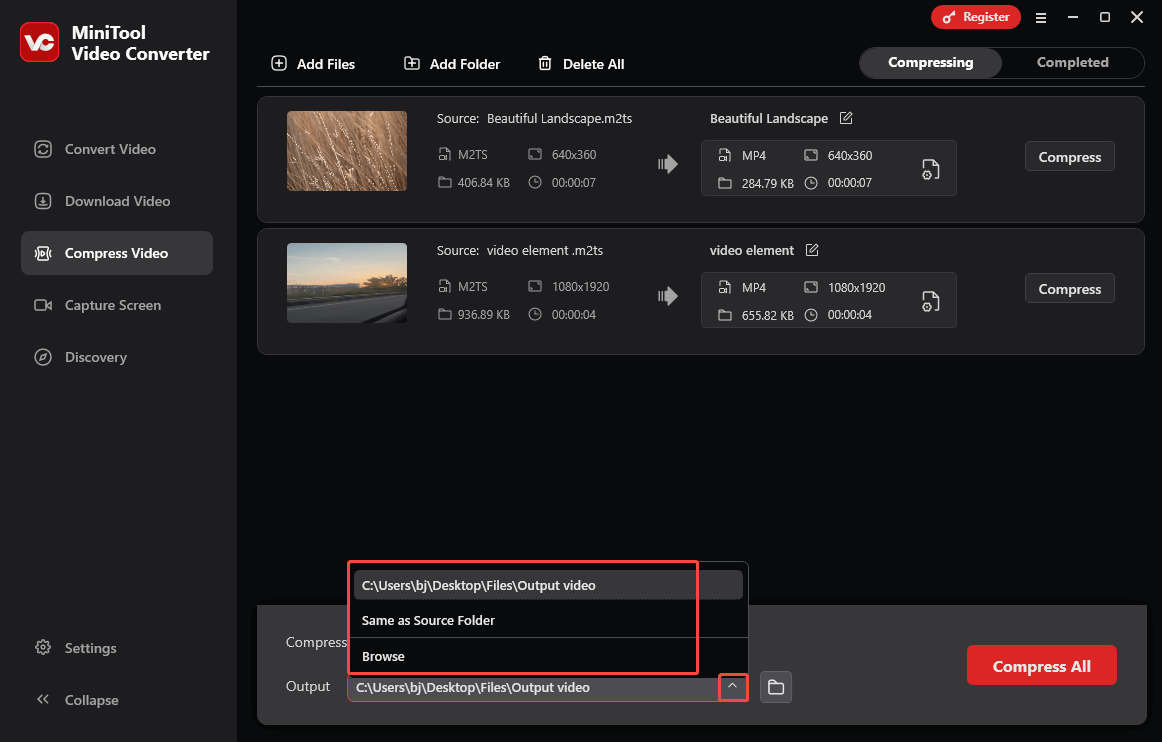The image size is (1162, 742).
Task: Switch to the Compressing tab
Action: (x=931, y=62)
